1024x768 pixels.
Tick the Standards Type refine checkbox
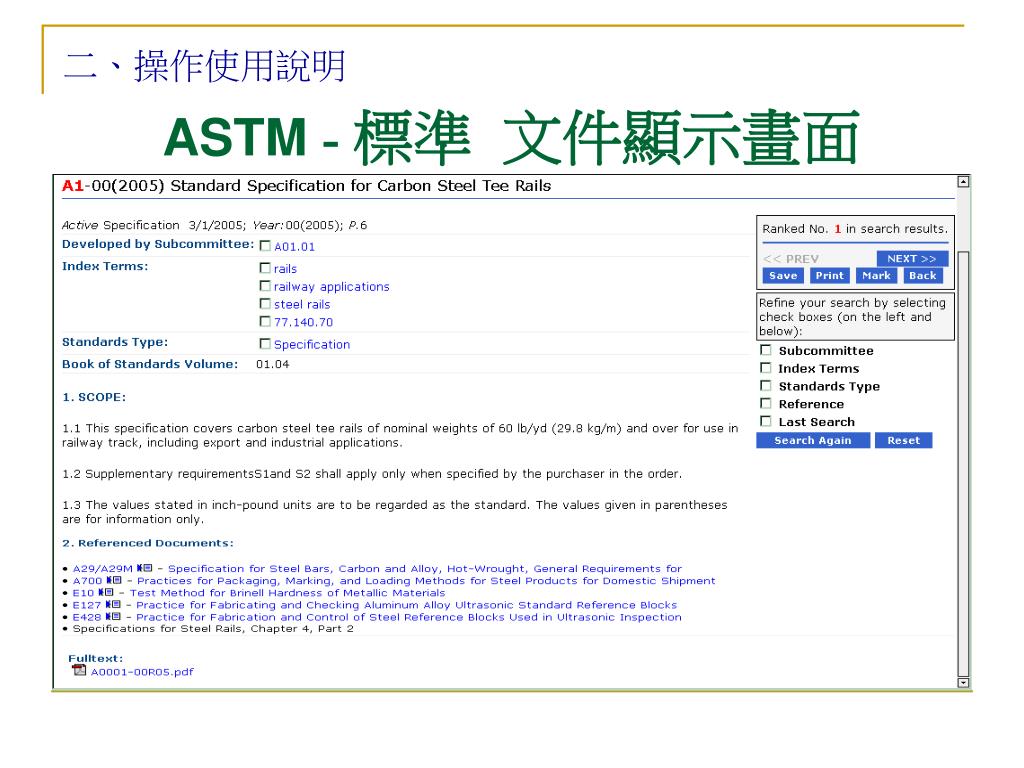(x=765, y=385)
